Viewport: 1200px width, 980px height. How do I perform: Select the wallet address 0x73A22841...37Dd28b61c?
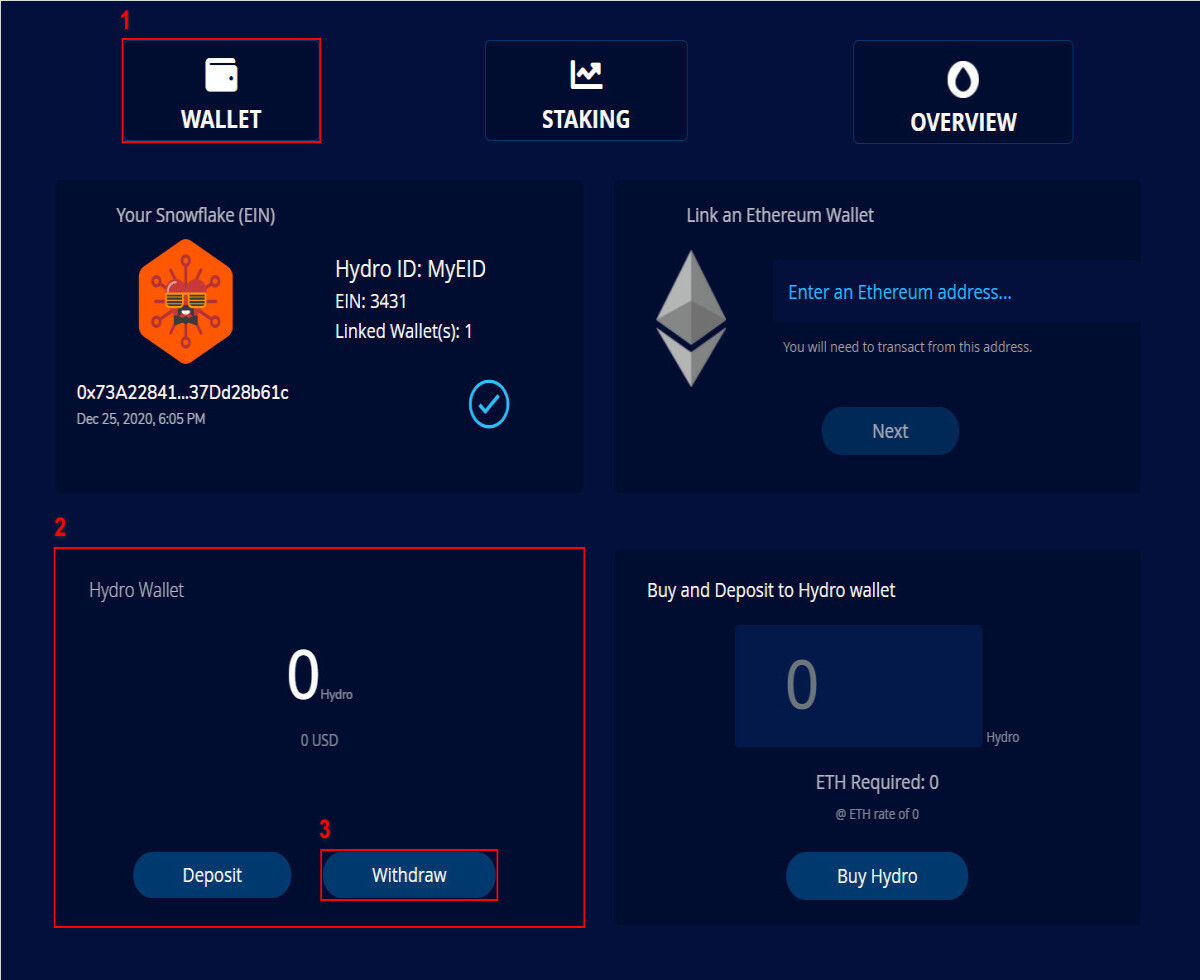click(x=183, y=392)
